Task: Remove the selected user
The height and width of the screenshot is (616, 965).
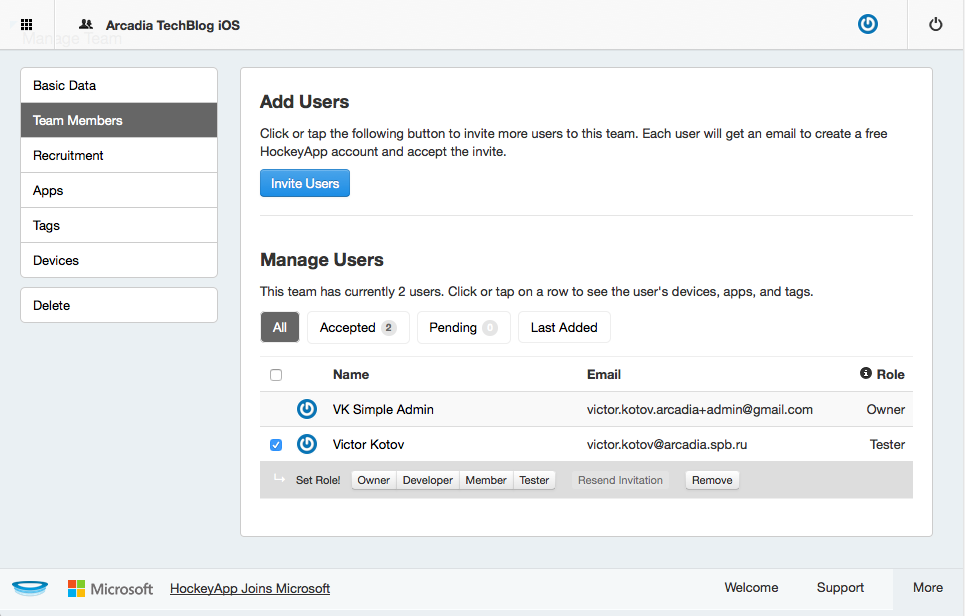Action: tap(712, 480)
